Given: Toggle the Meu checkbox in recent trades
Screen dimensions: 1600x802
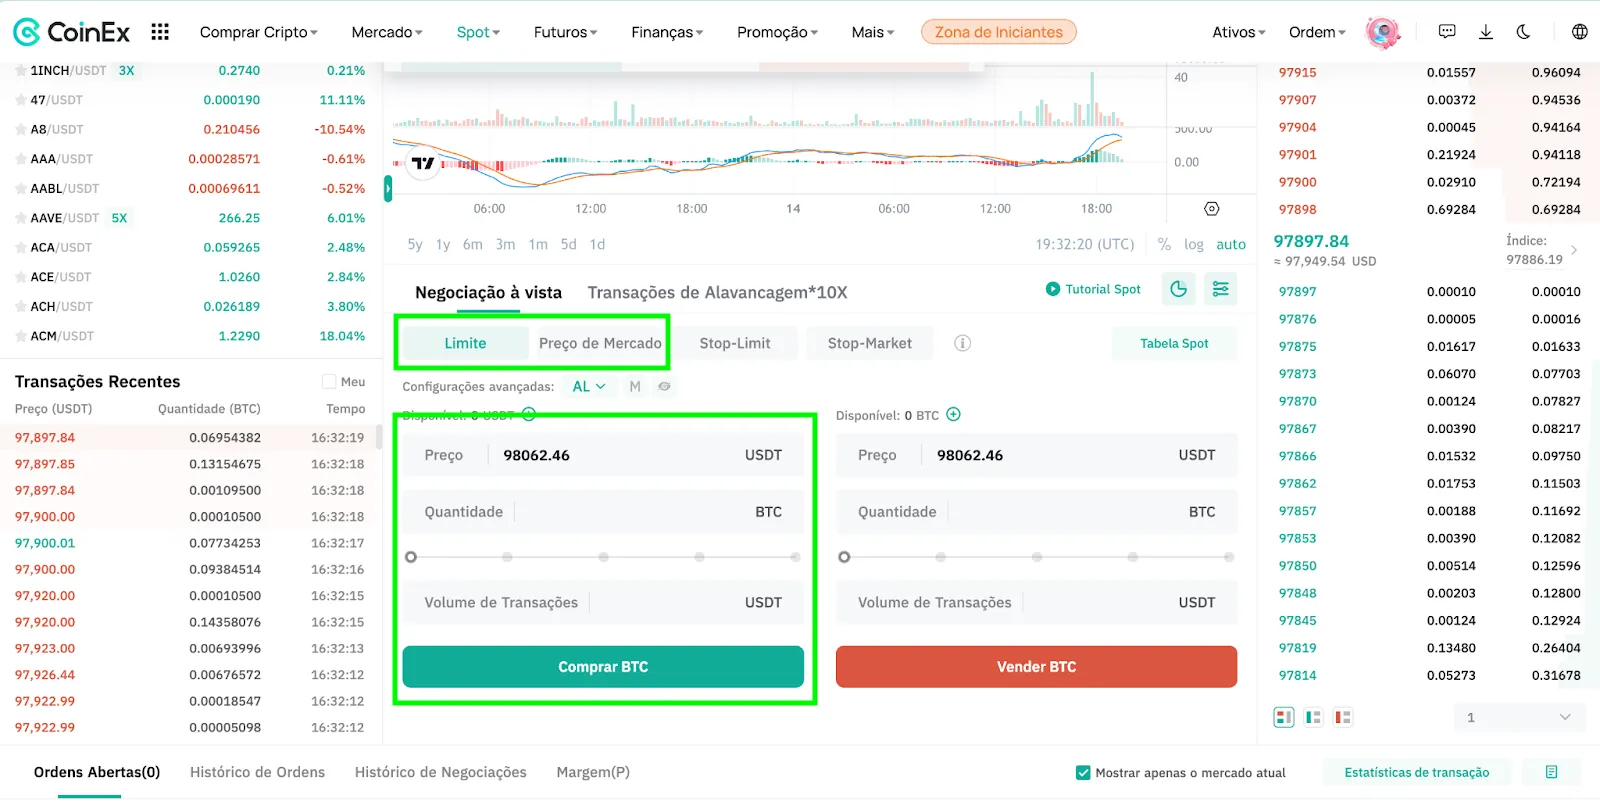Looking at the screenshot, I should (329, 381).
